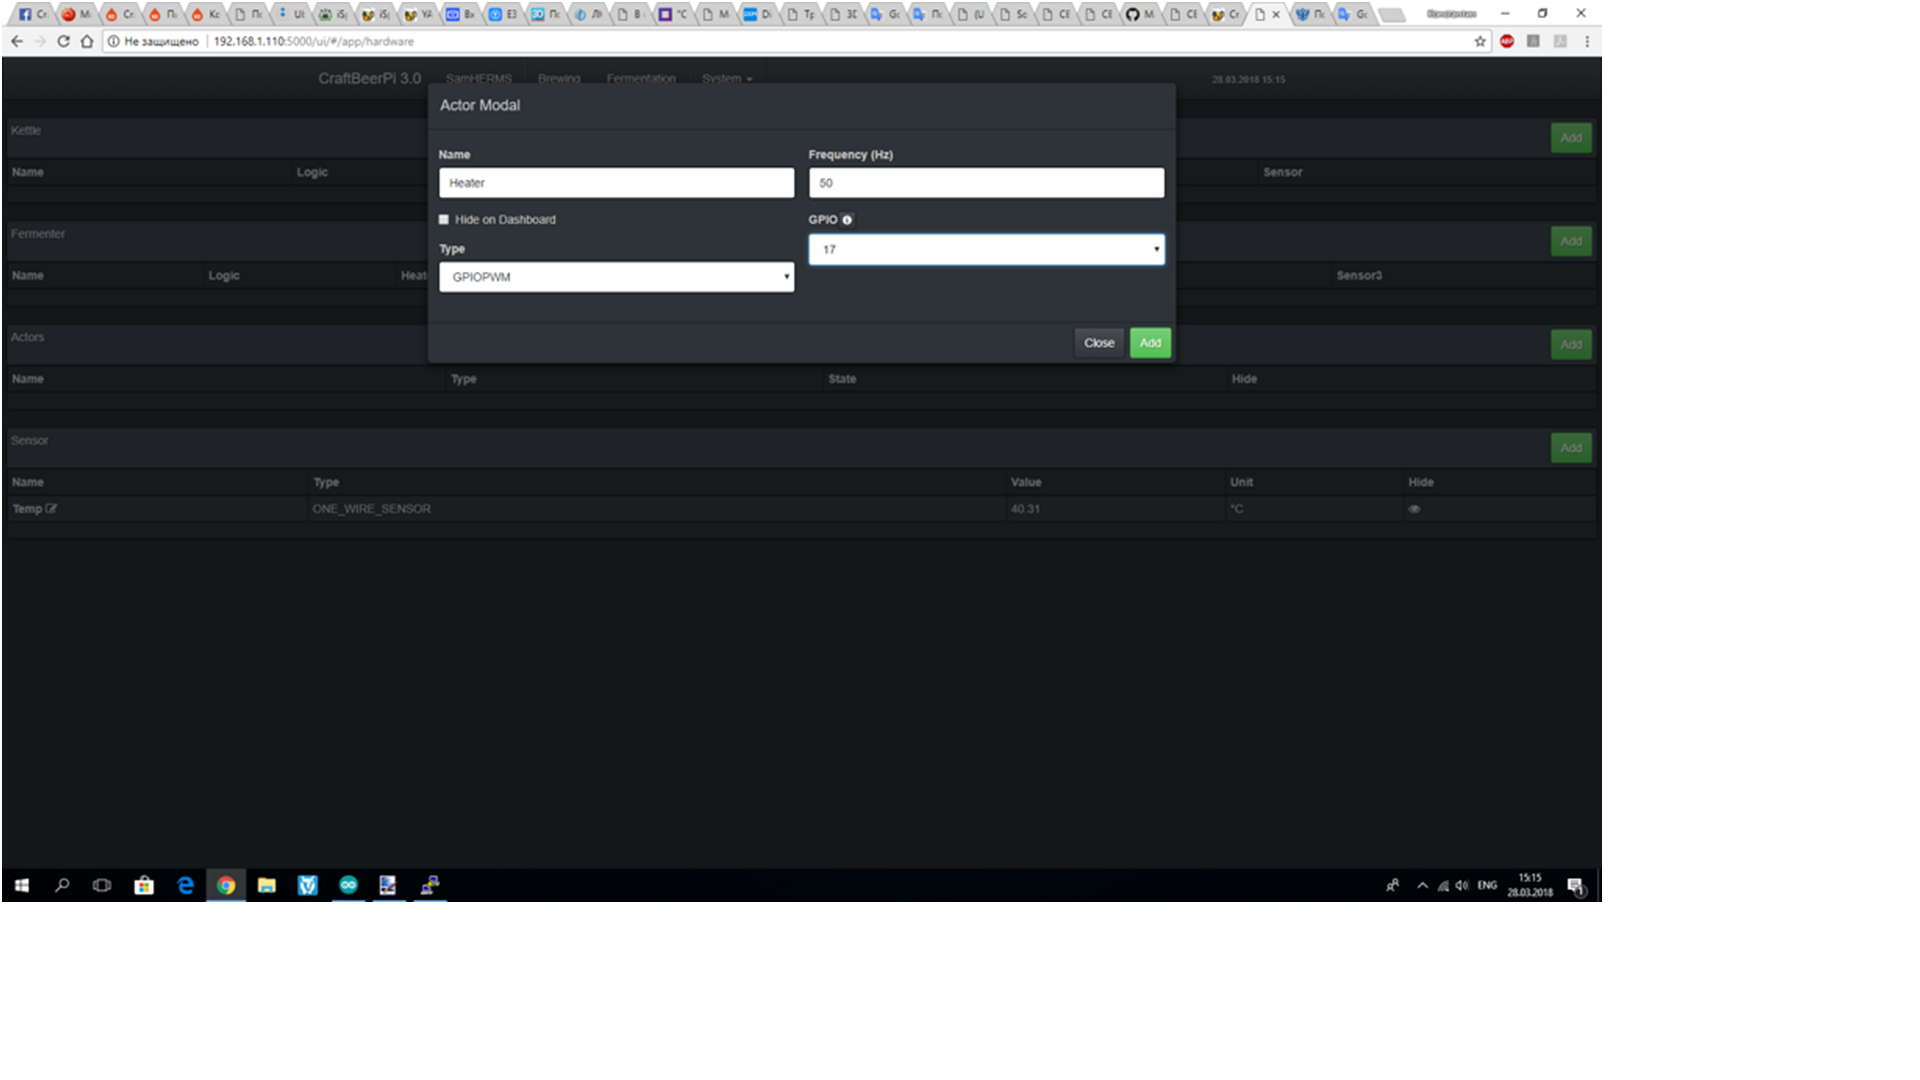The image size is (1920, 1080).
Task: Expand the System menu in navbar
Action: pyautogui.click(x=727, y=79)
